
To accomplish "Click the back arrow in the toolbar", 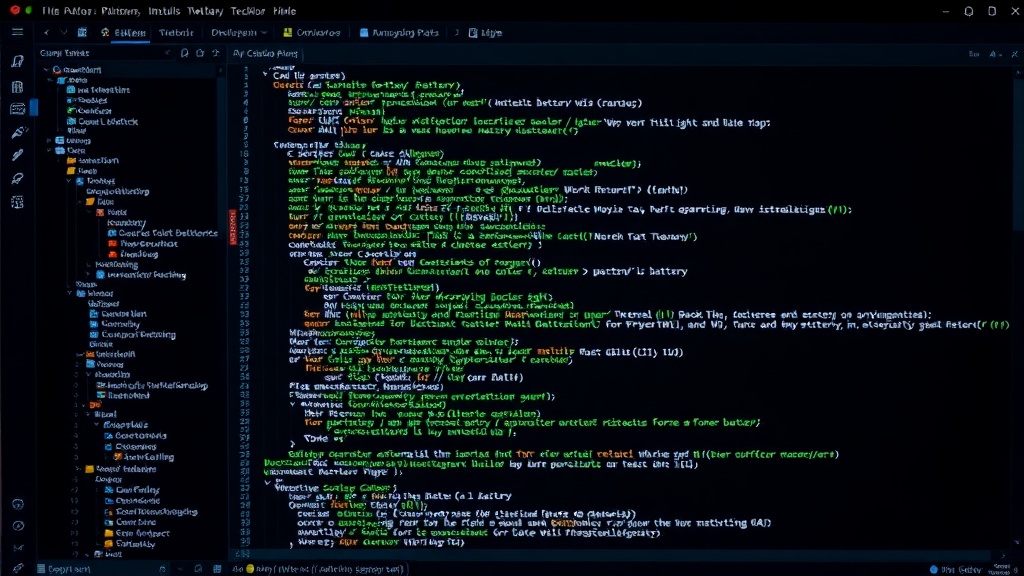I will click(46, 32).
